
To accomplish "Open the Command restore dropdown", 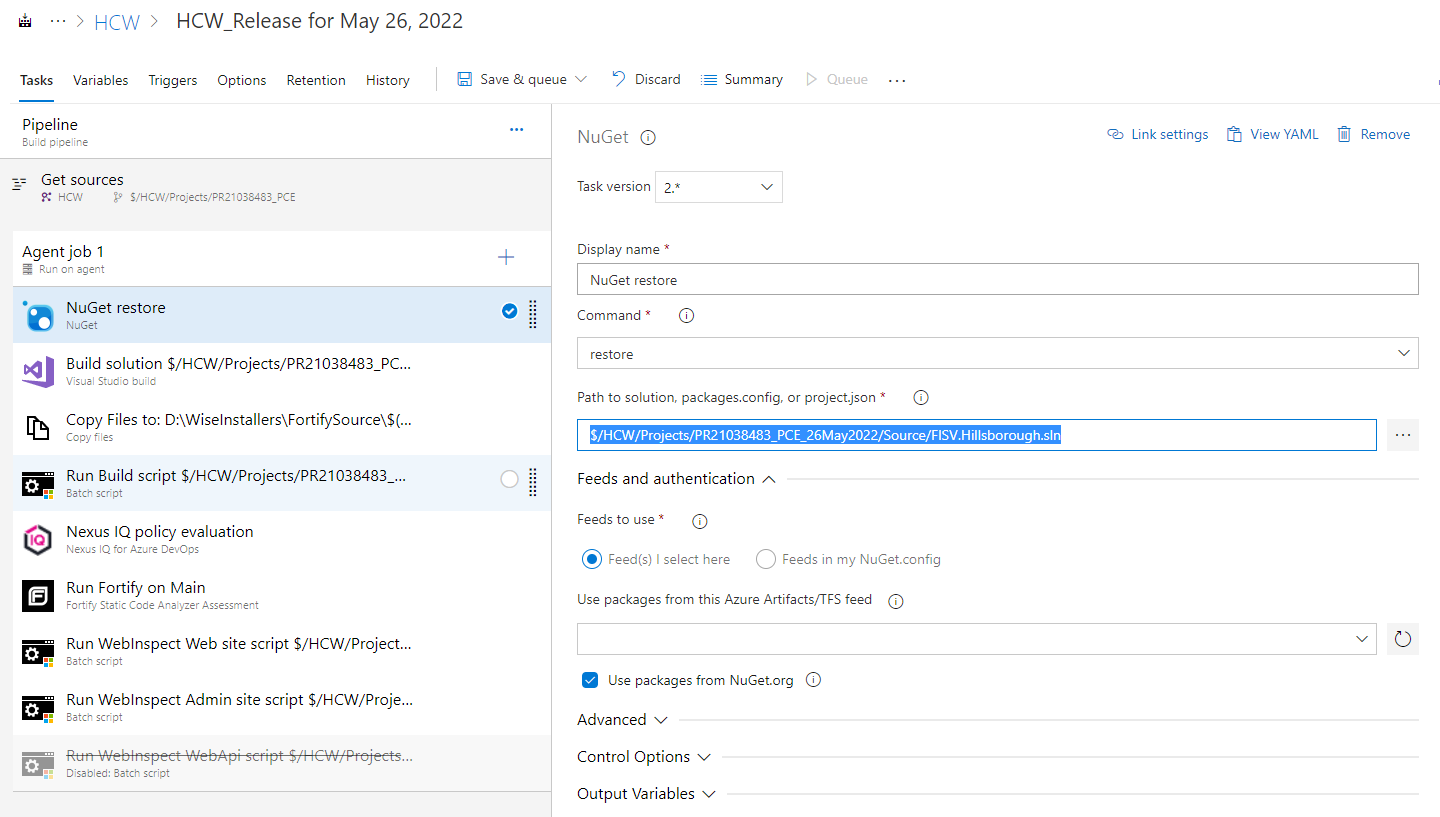I will click(997, 354).
